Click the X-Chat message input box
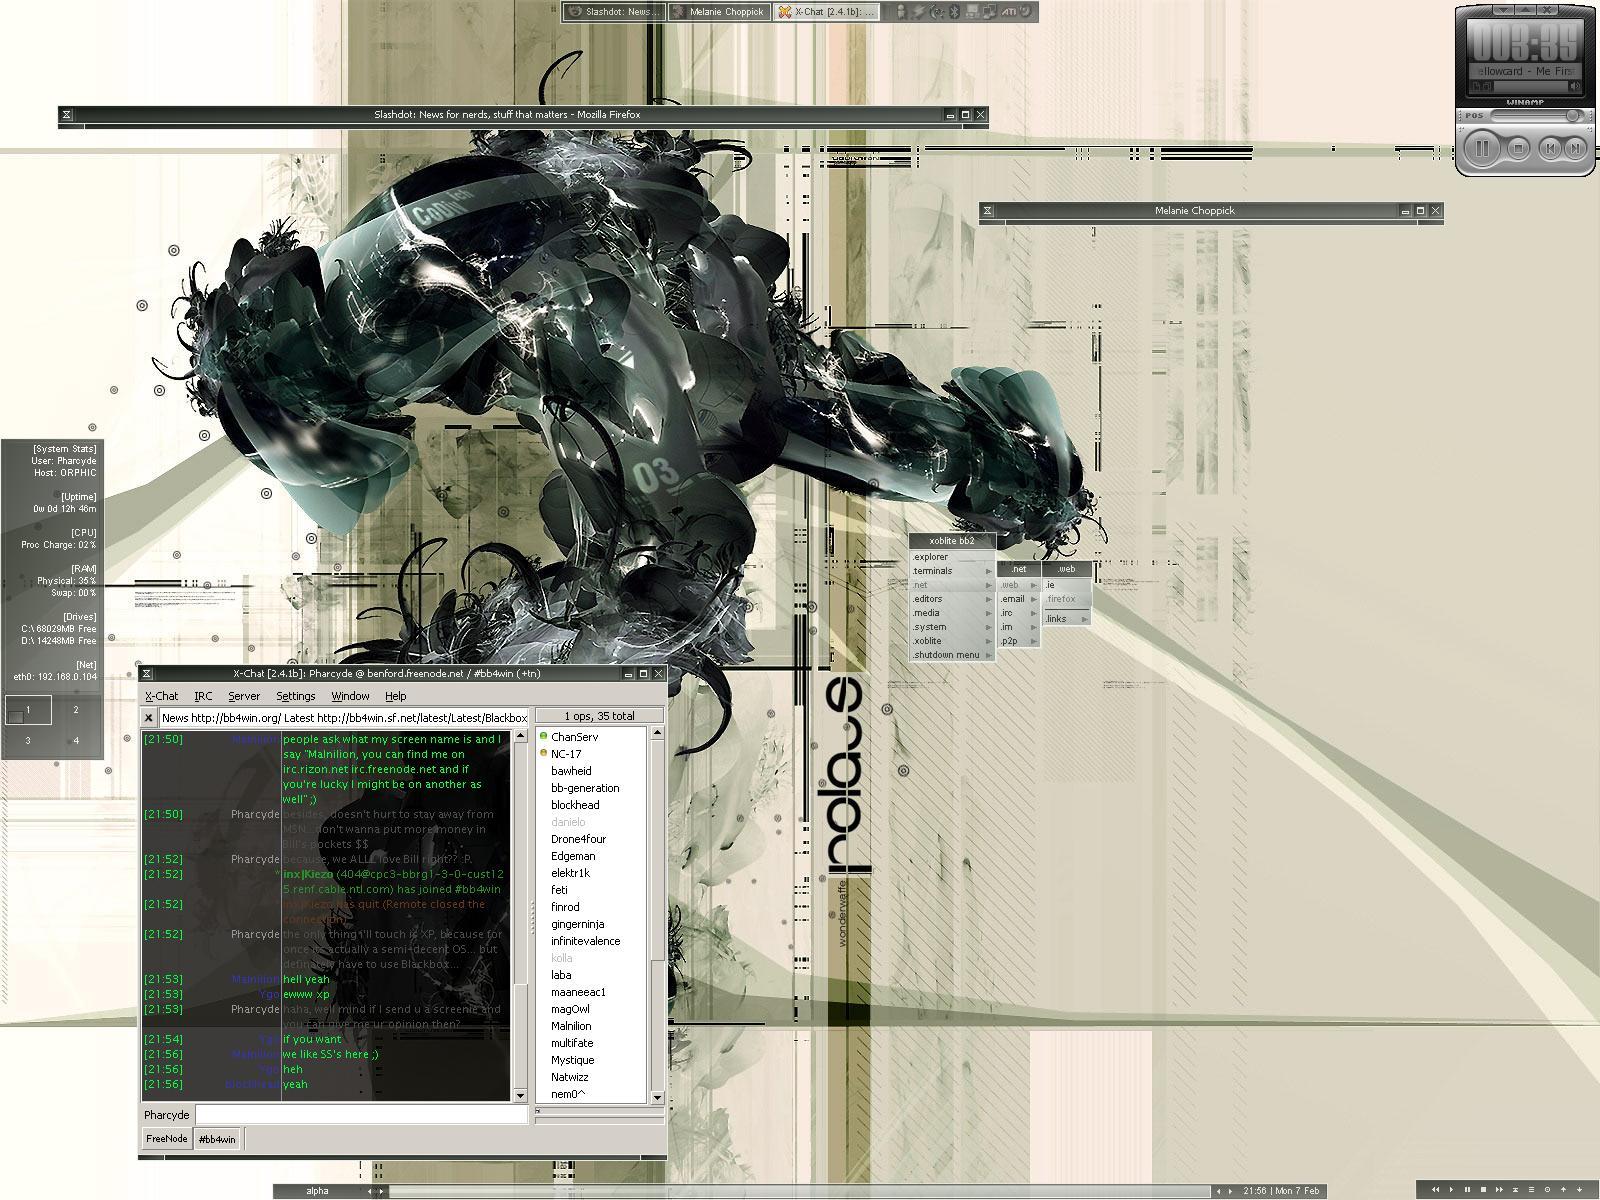The height and width of the screenshot is (1200, 1600). [361, 1114]
